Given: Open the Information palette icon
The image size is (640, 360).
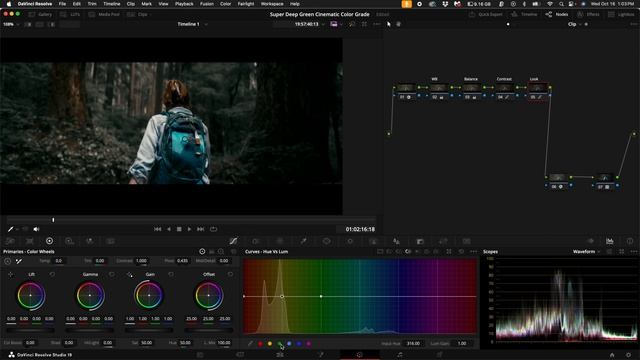Looking at the screenshot, I should (x=629, y=241).
